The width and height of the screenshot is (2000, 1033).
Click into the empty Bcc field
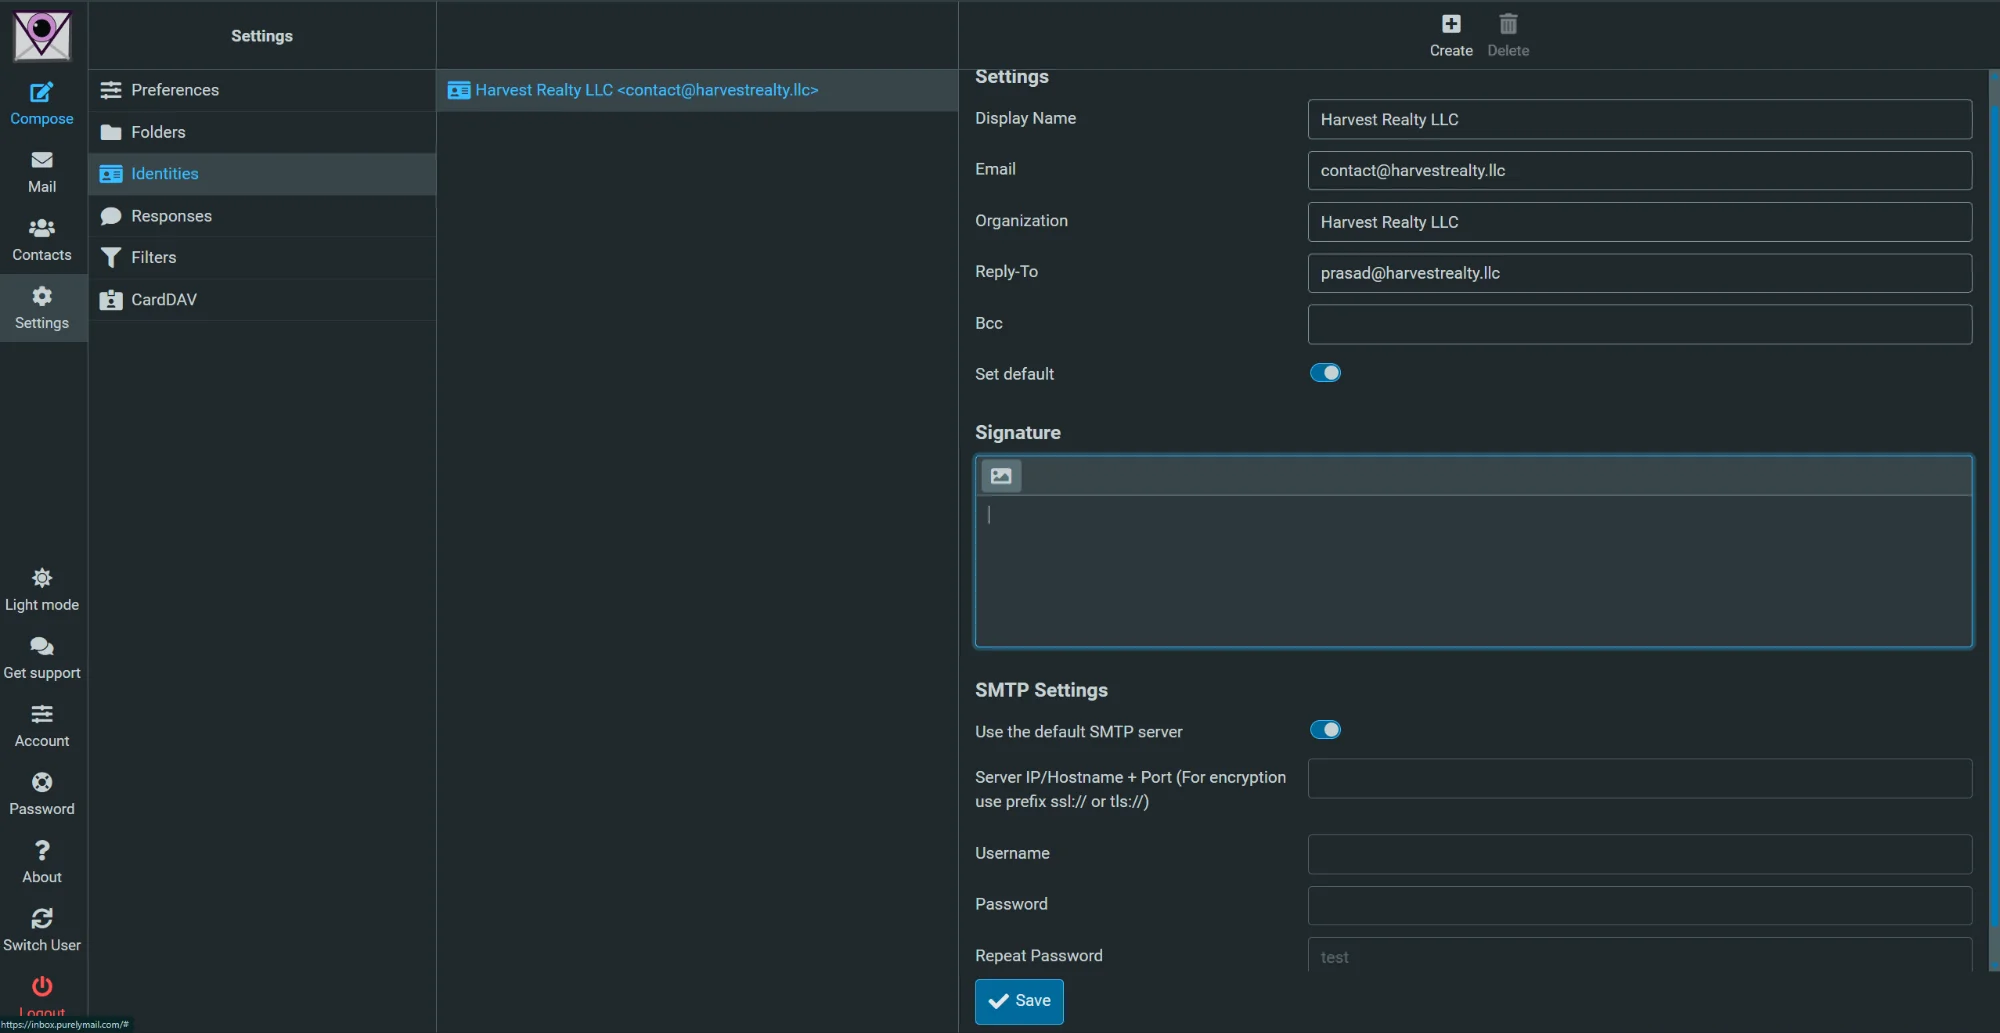point(1639,324)
